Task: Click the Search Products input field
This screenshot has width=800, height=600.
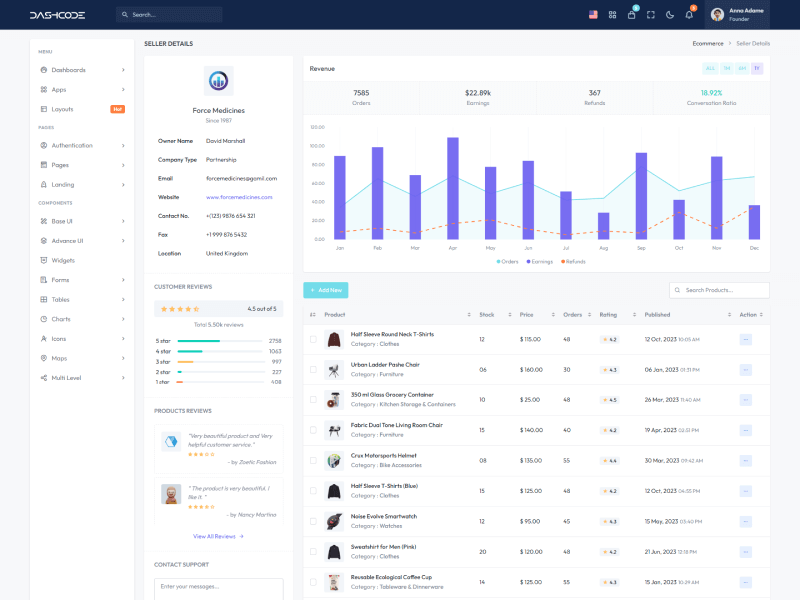Action: (724, 290)
